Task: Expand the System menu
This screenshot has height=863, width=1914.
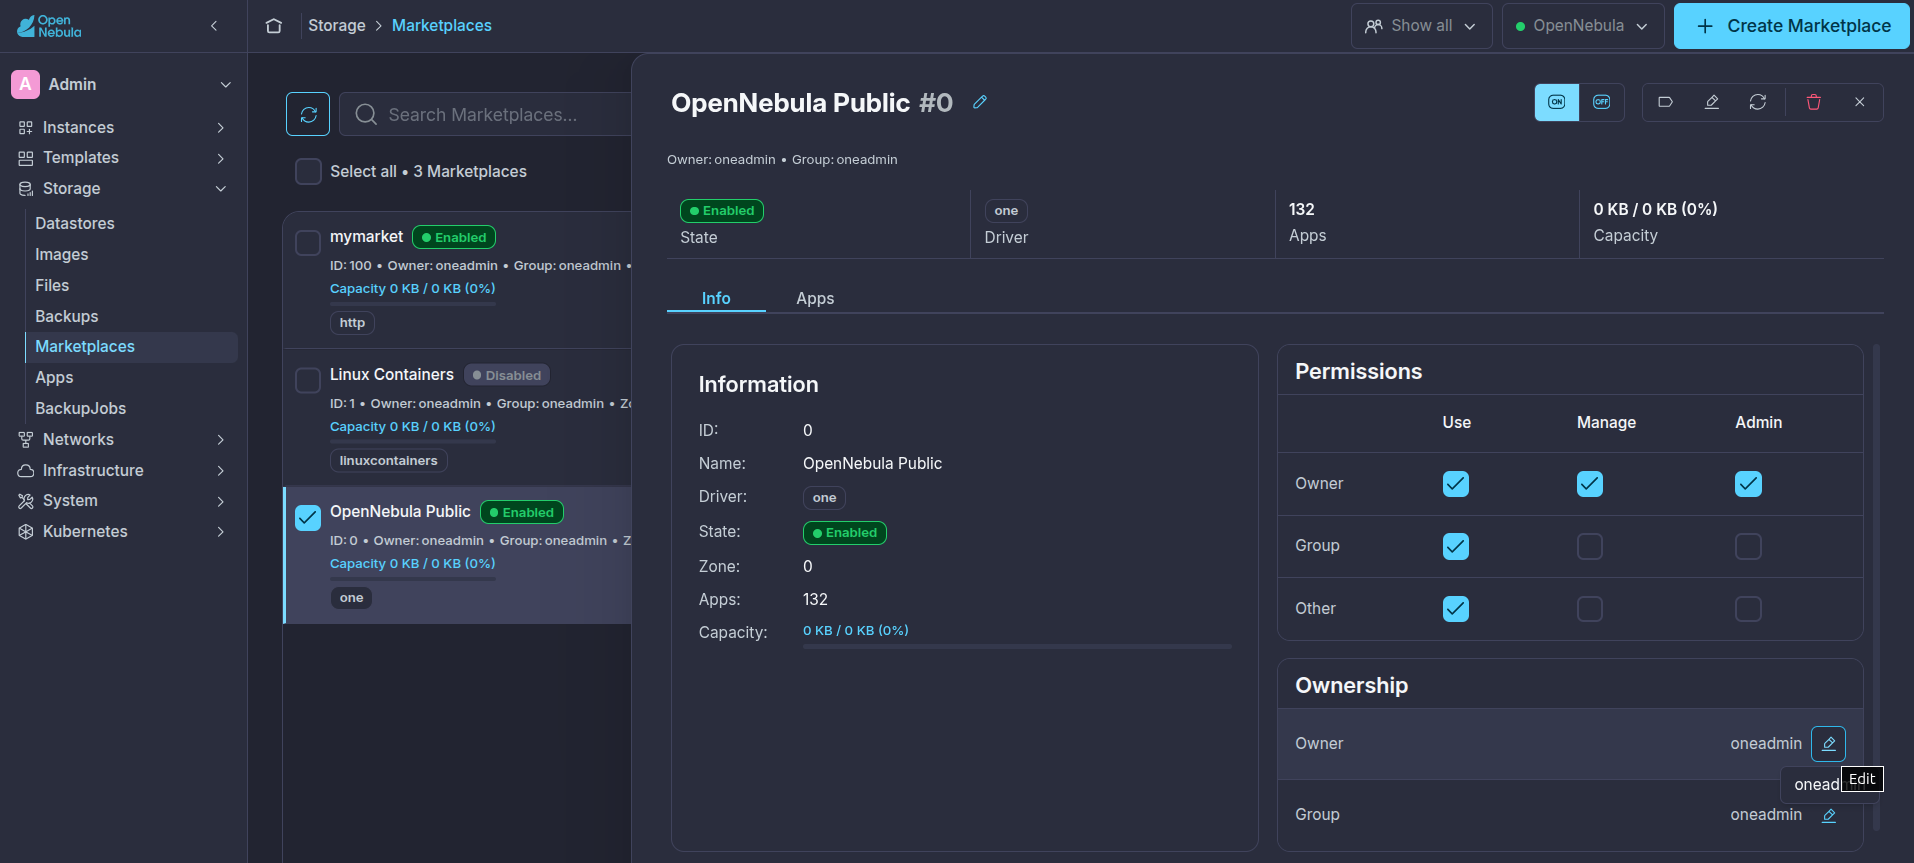Action: point(123,501)
